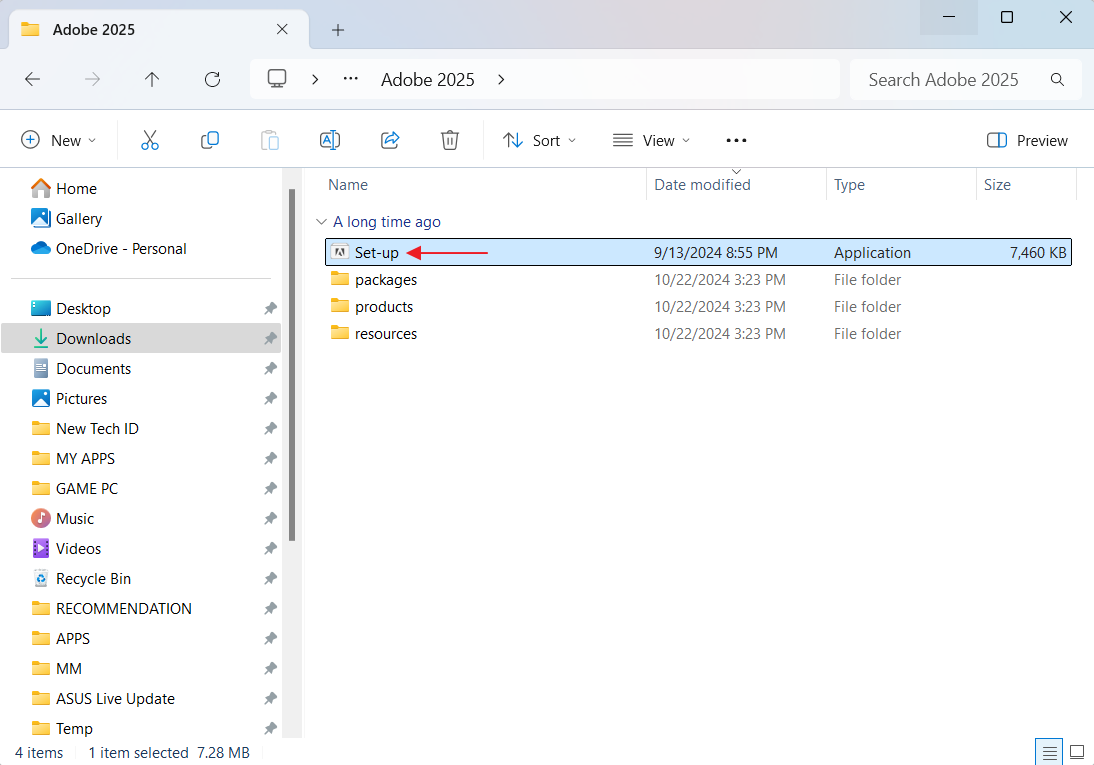1094x765 pixels.
Task: Open the See more ellipsis menu
Action: (736, 140)
